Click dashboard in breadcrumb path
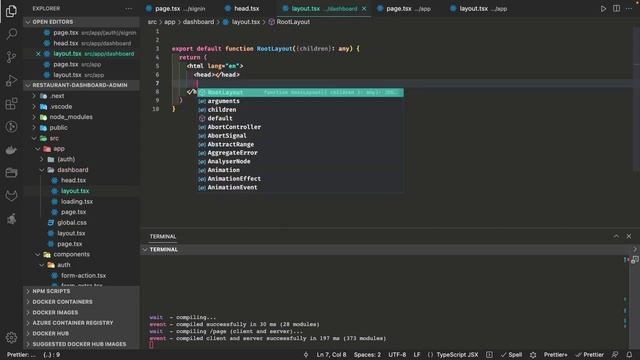This screenshot has width=640, height=360. point(198,22)
